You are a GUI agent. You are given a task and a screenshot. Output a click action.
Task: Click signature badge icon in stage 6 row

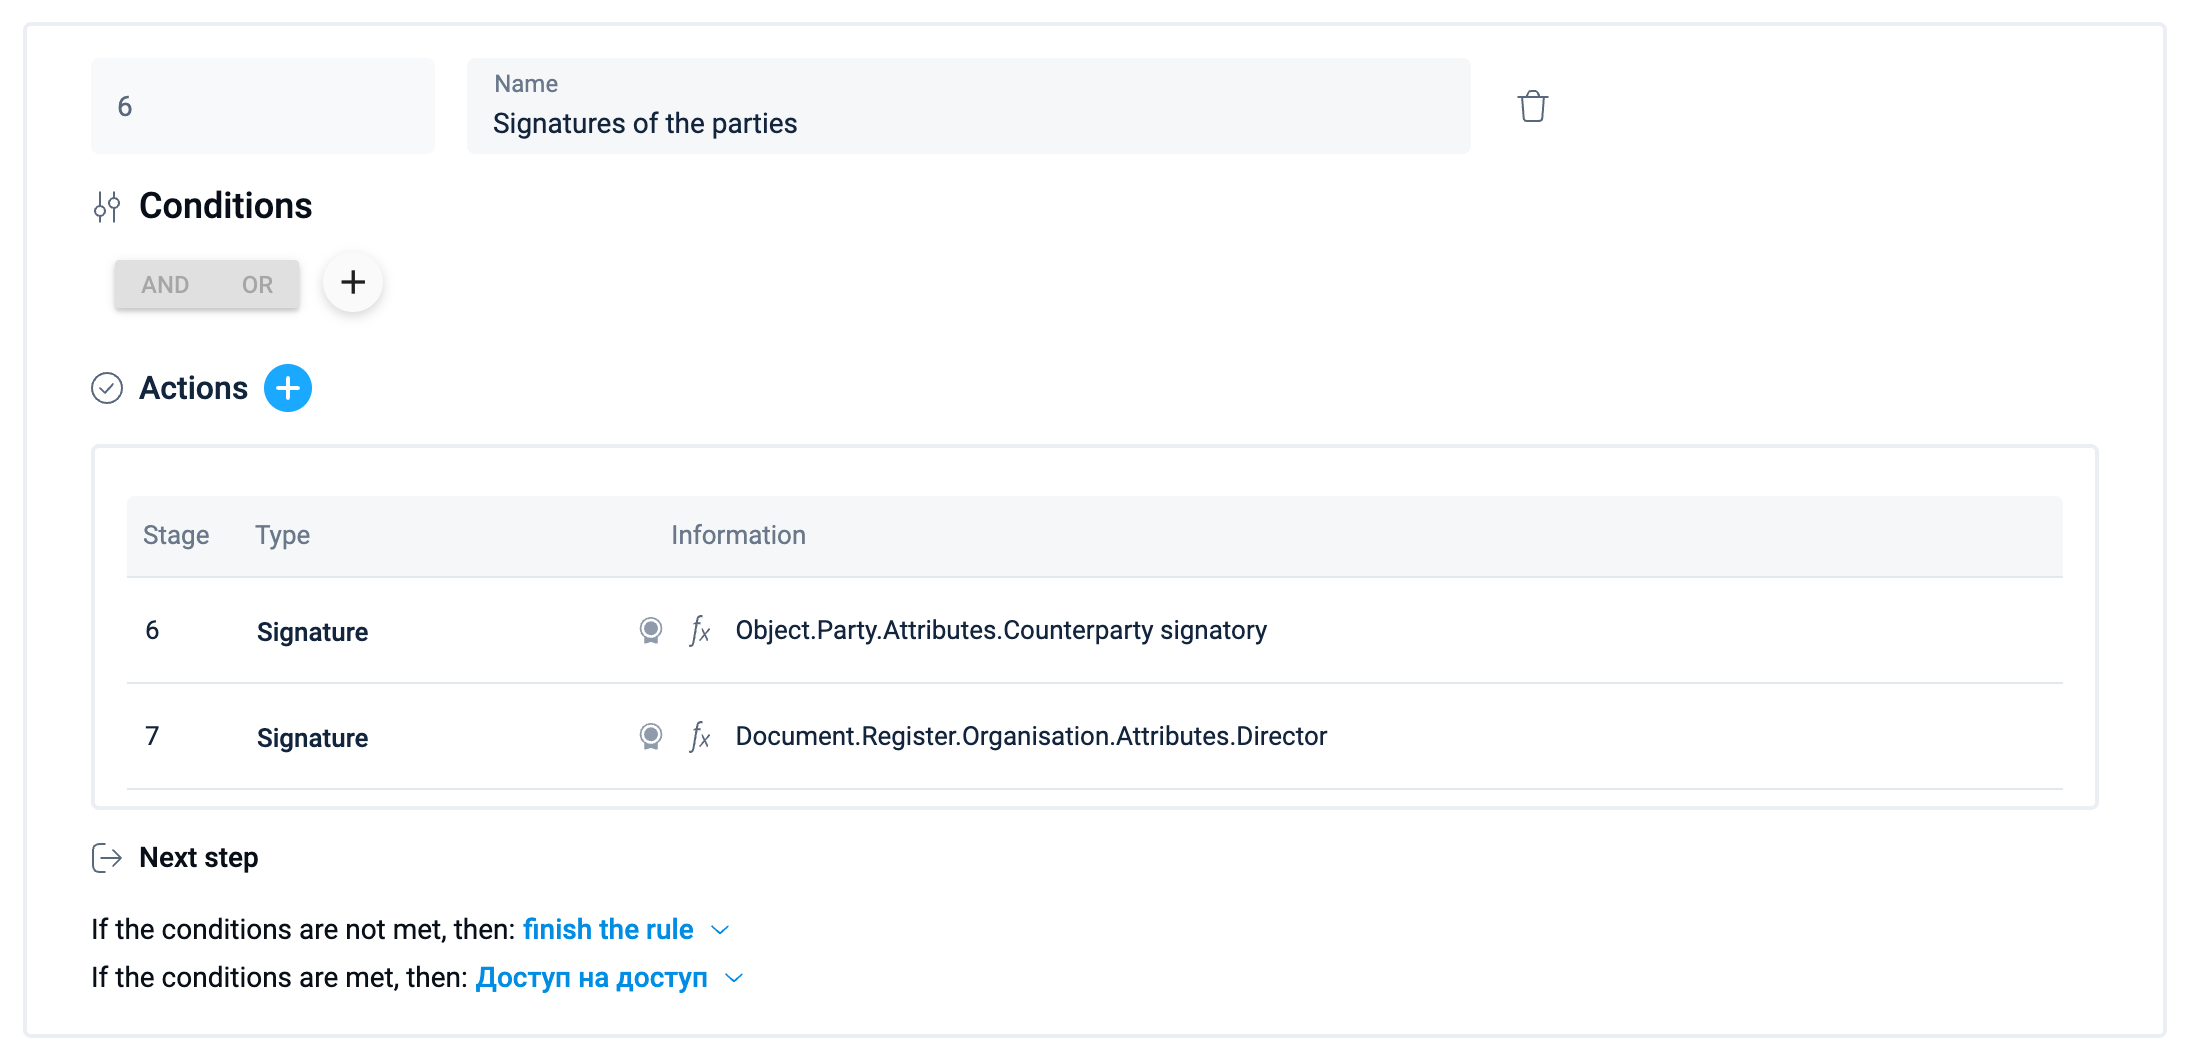[x=651, y=630]
